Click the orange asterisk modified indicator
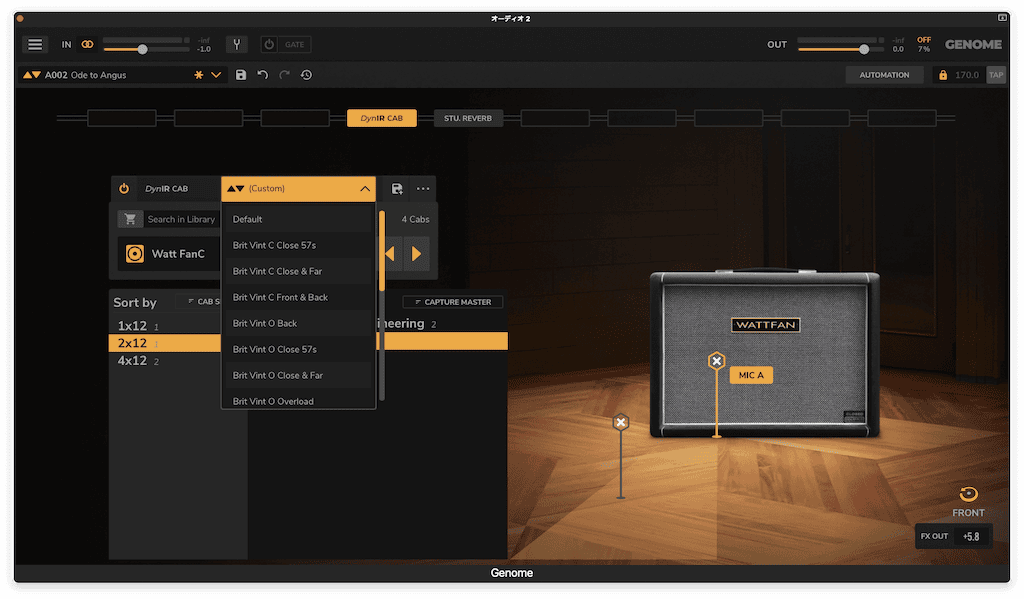The height and width of the screenshot is (599, 1024). pyautogui.click(x=199, y=75)
